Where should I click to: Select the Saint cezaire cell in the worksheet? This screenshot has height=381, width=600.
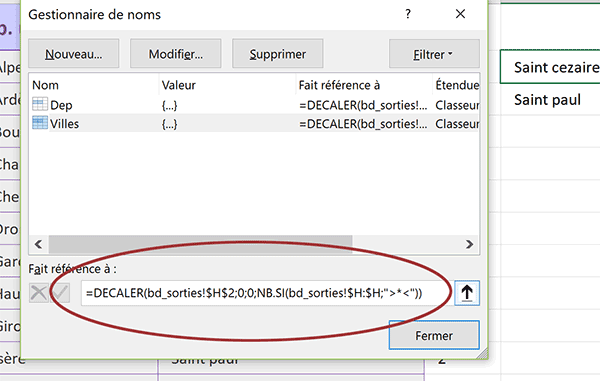(550, 67)
